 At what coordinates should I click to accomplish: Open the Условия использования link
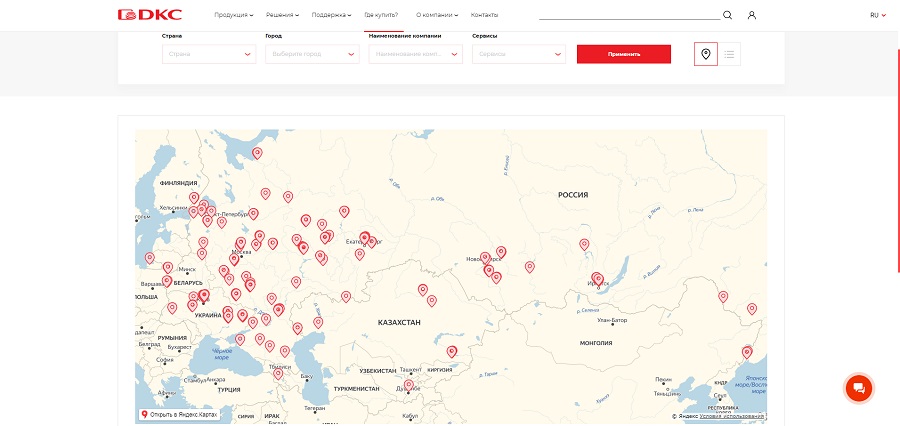732,416
